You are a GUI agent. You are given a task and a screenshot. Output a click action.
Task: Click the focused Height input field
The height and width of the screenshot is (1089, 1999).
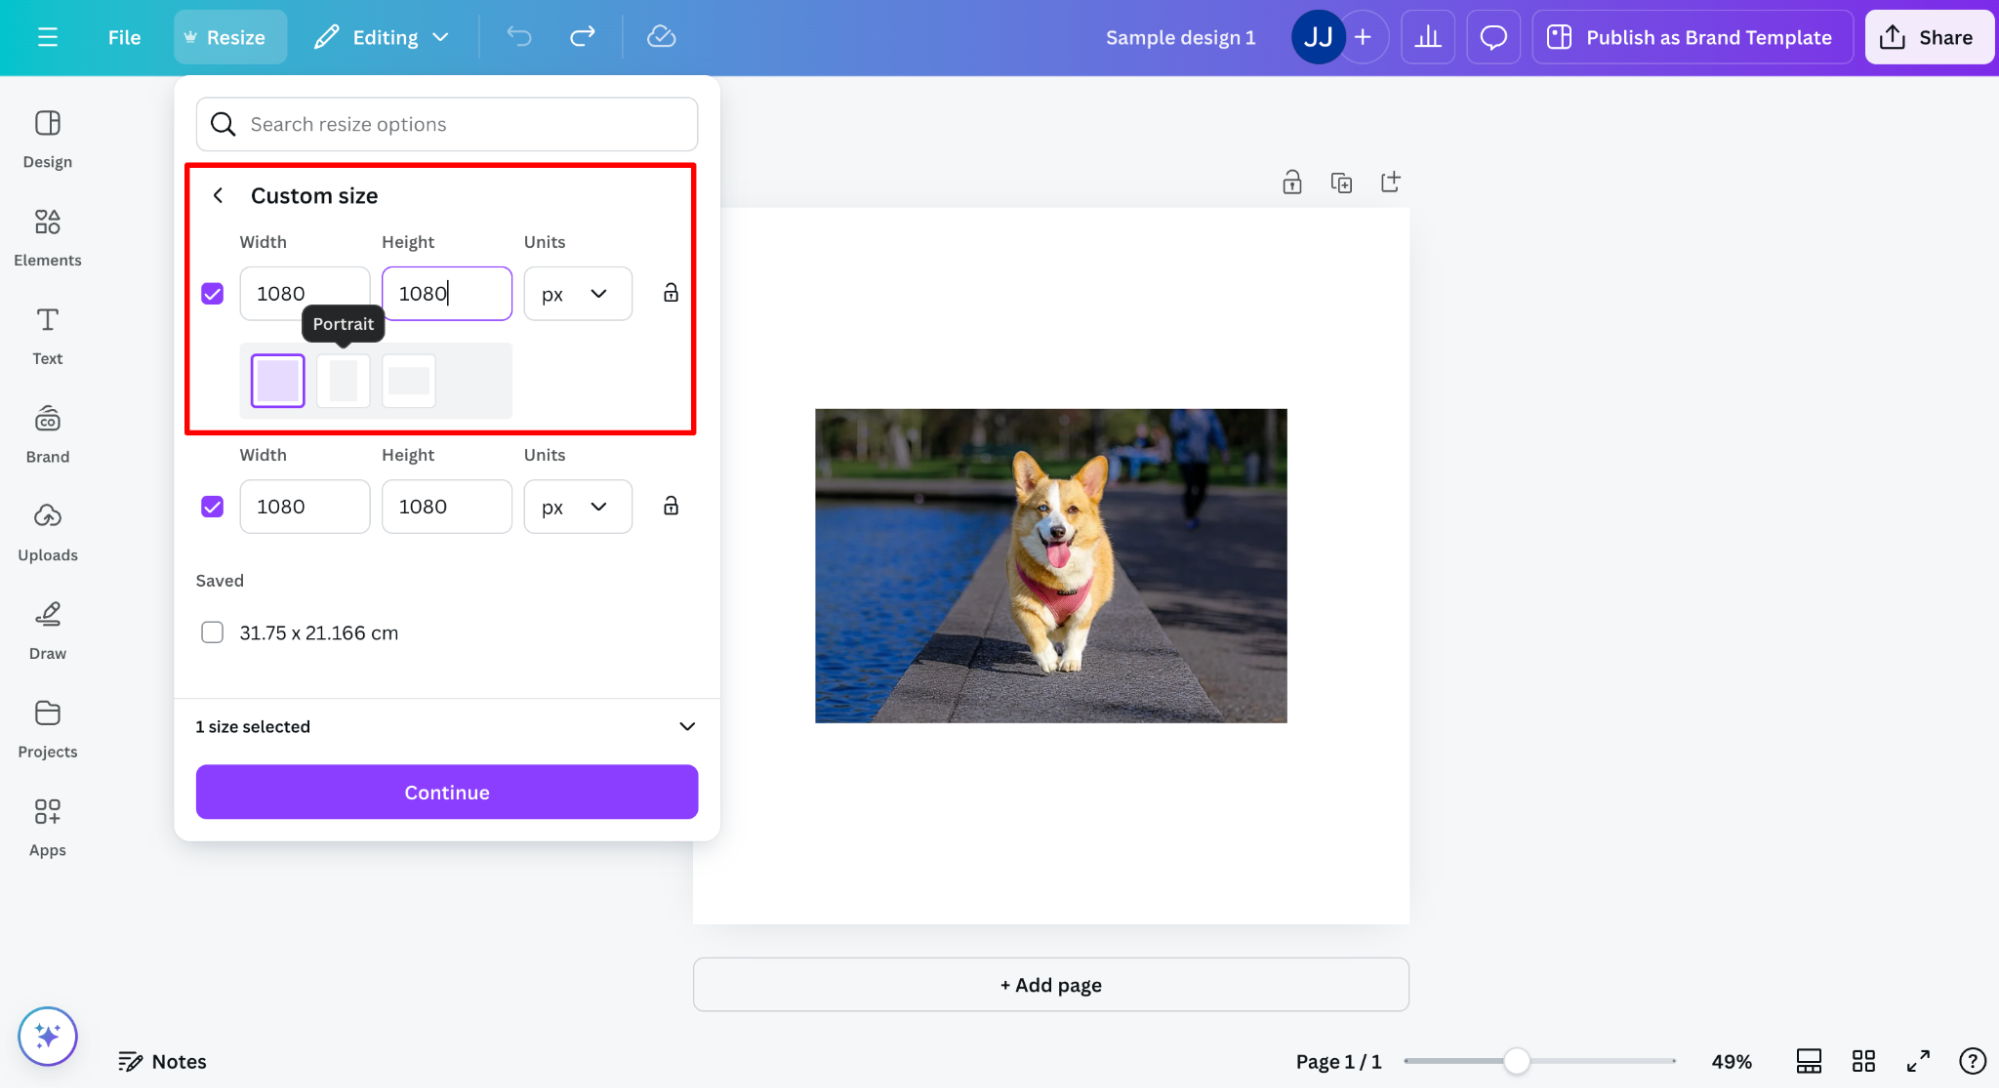[447, 294]
